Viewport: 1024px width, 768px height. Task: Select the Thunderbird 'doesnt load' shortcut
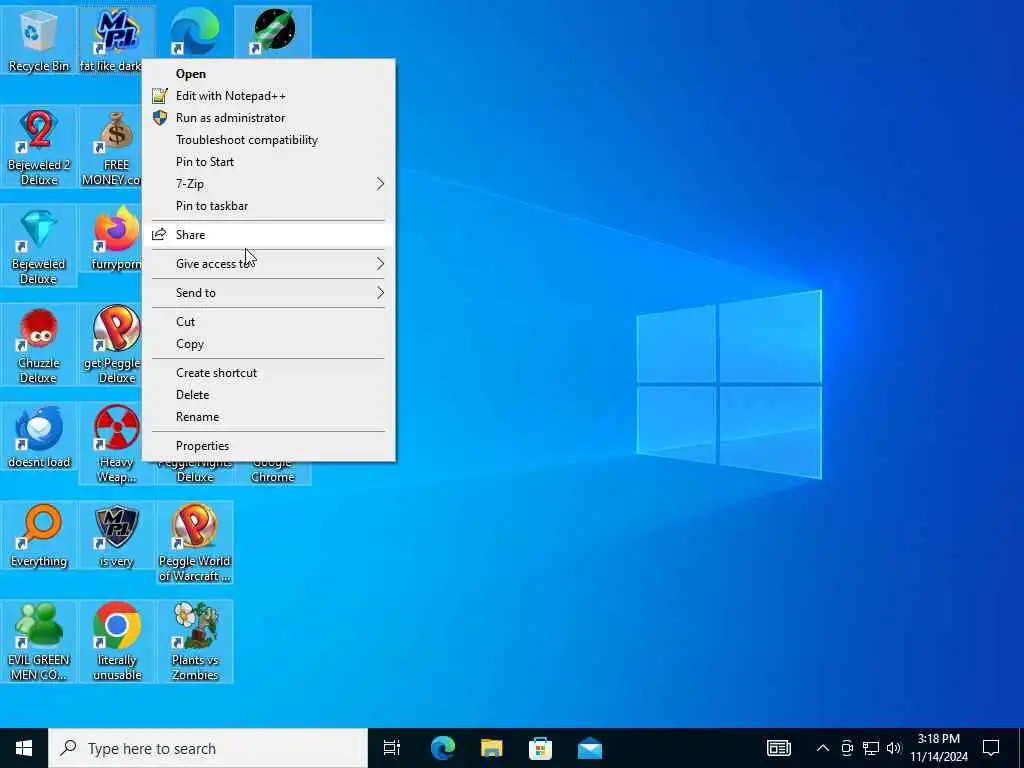click(x=39, y=437)
